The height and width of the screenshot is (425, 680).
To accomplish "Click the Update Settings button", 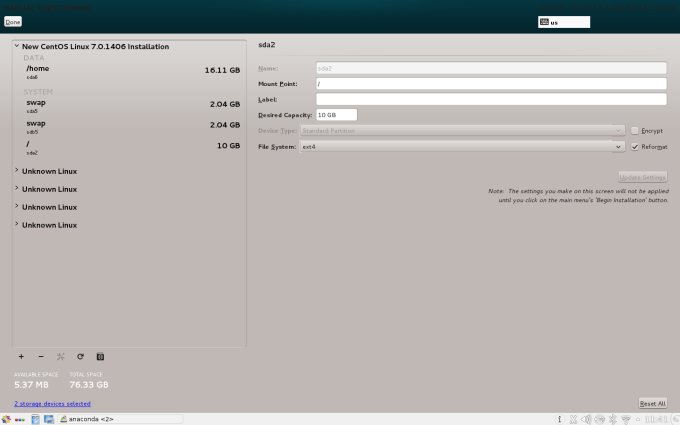I will point(642,177).
